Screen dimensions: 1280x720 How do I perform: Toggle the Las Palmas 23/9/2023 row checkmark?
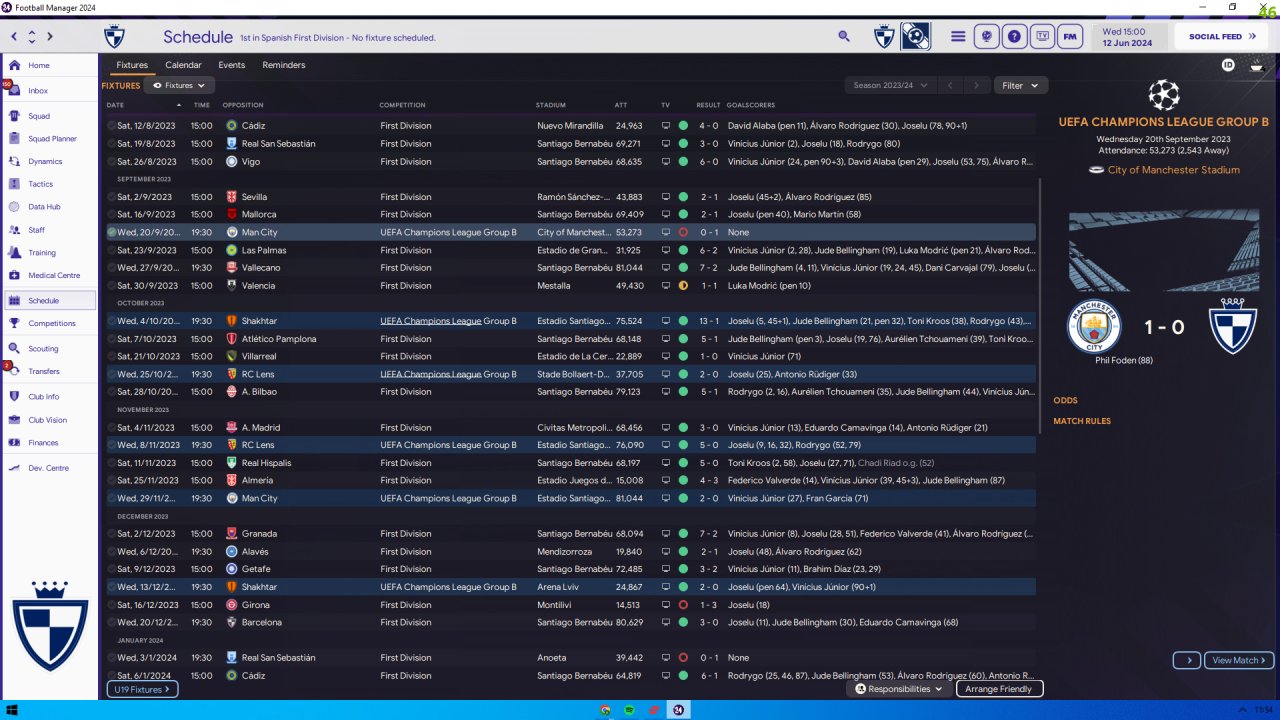112,250
